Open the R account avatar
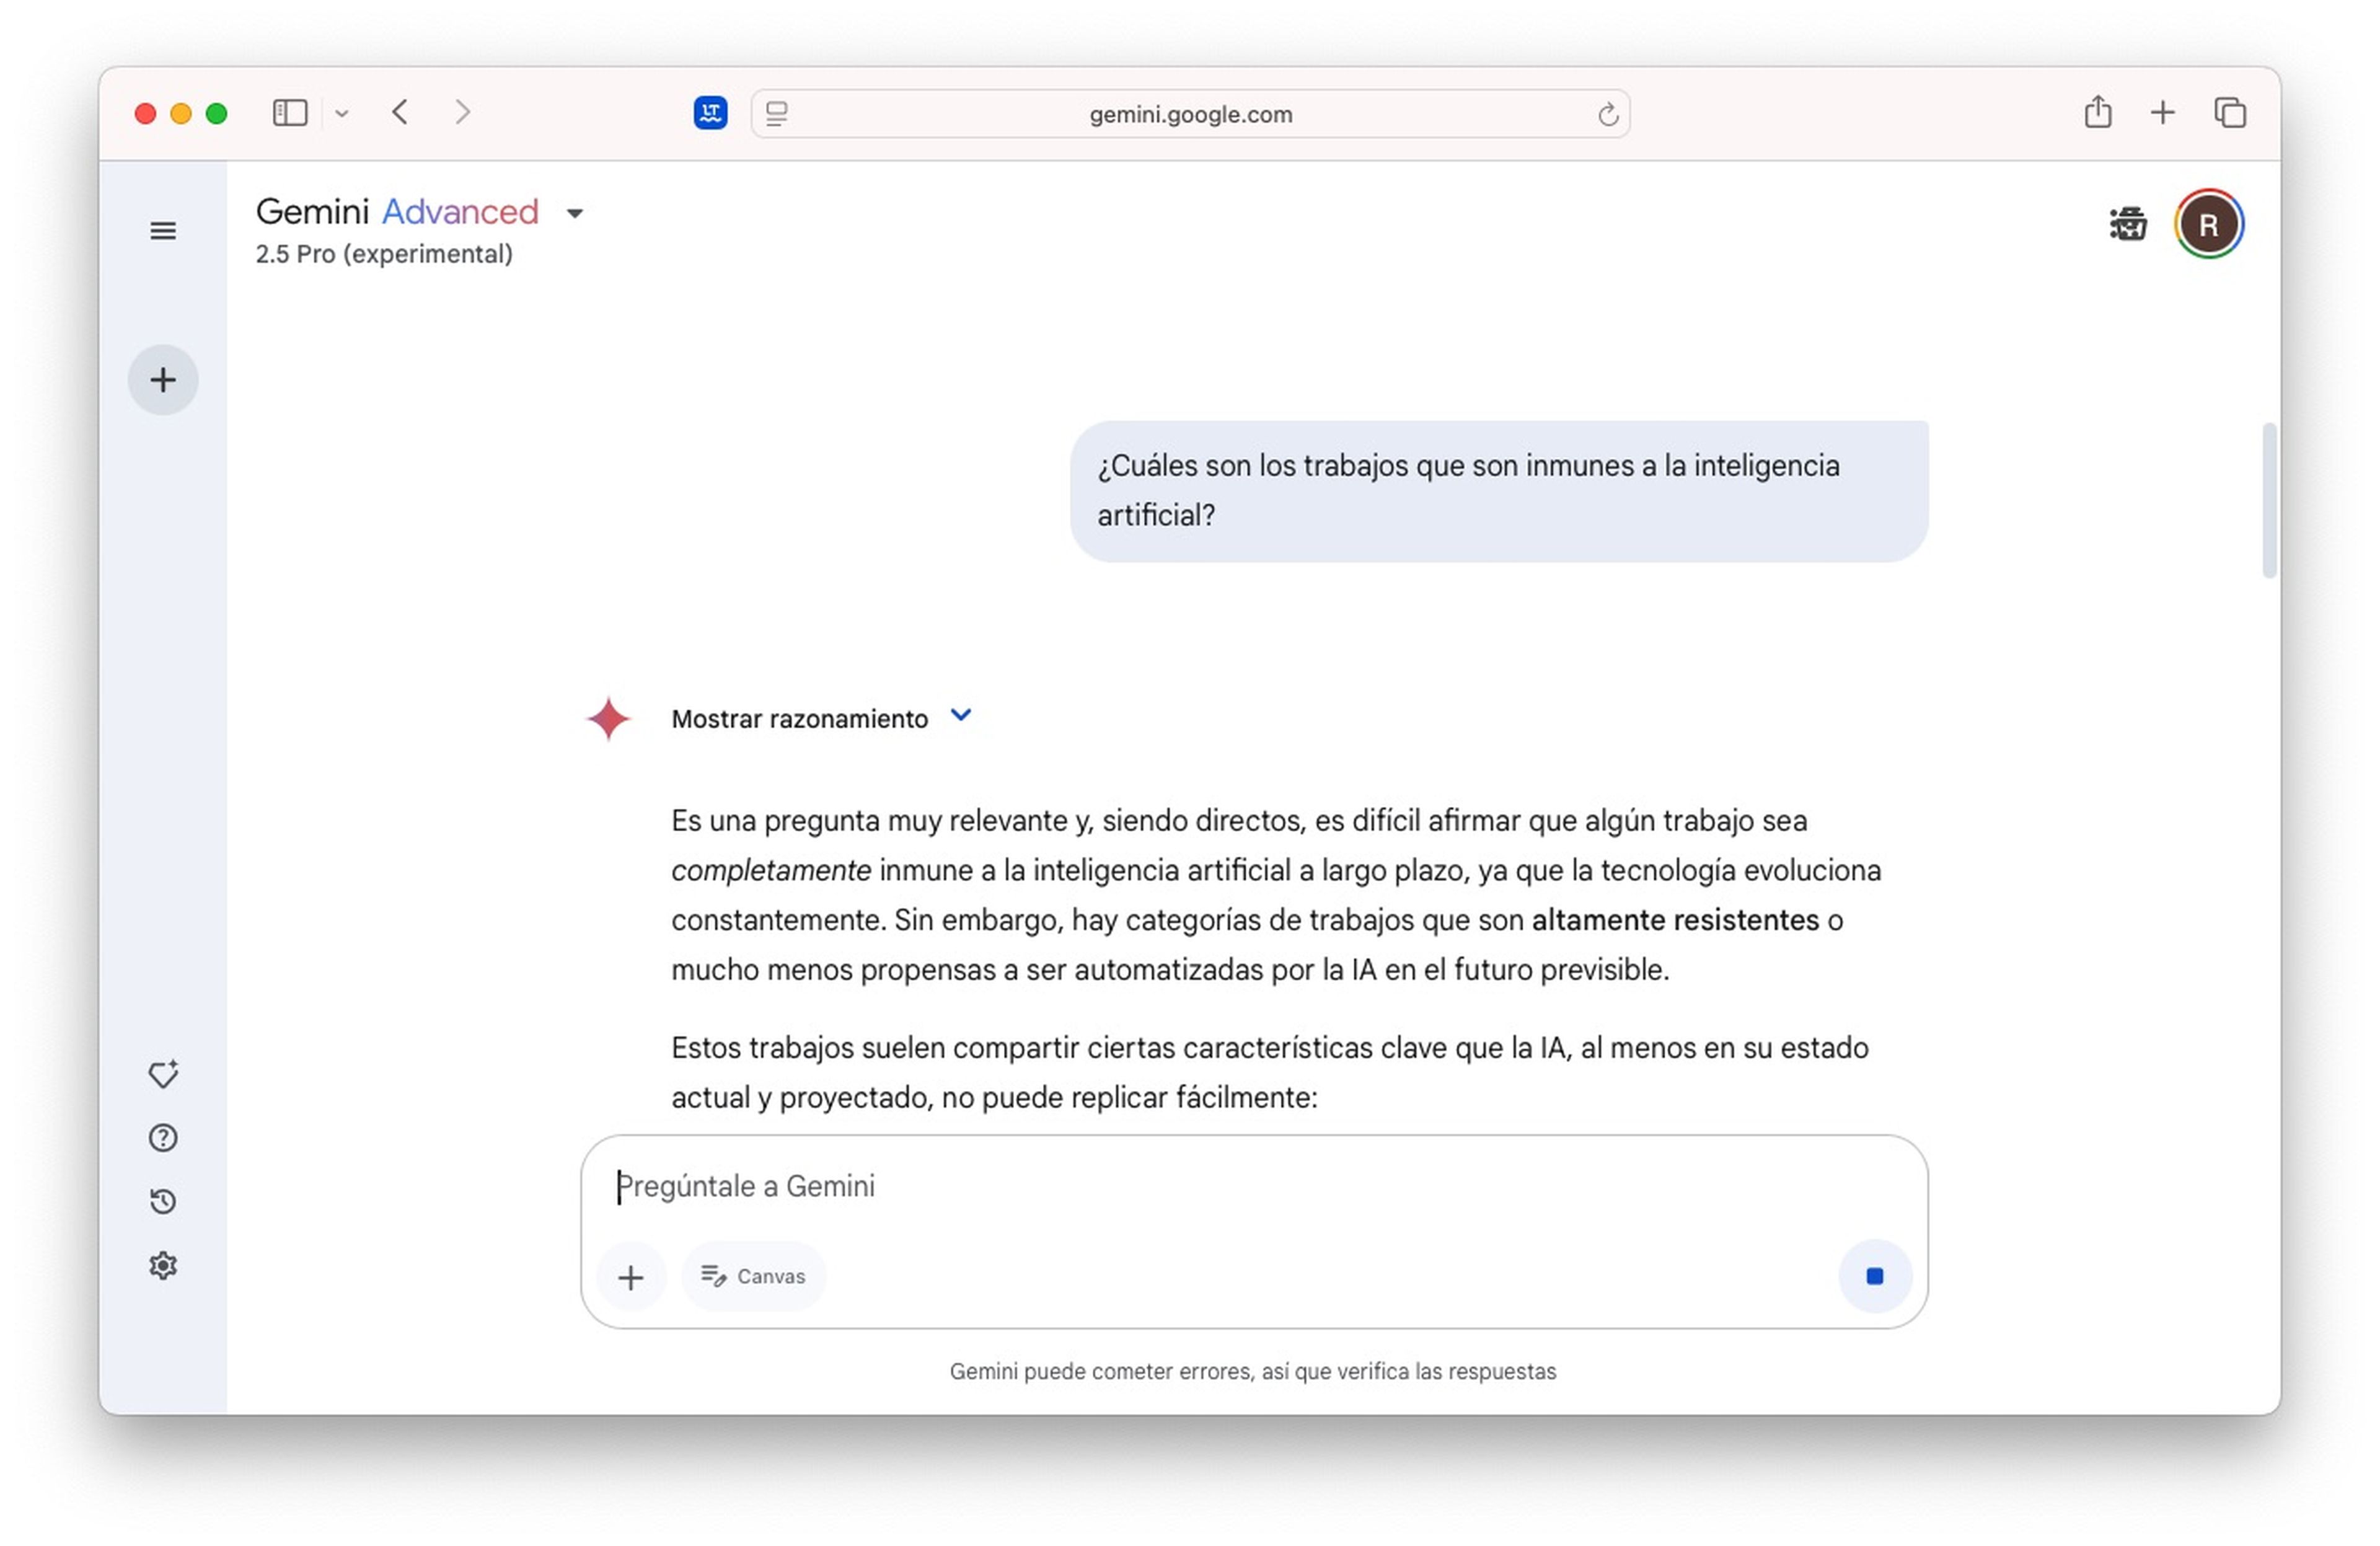 (2209, 224)
